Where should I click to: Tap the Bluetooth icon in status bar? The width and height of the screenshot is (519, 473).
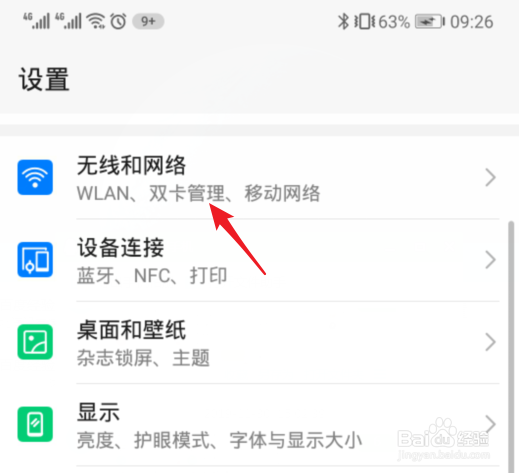(343, 22)
